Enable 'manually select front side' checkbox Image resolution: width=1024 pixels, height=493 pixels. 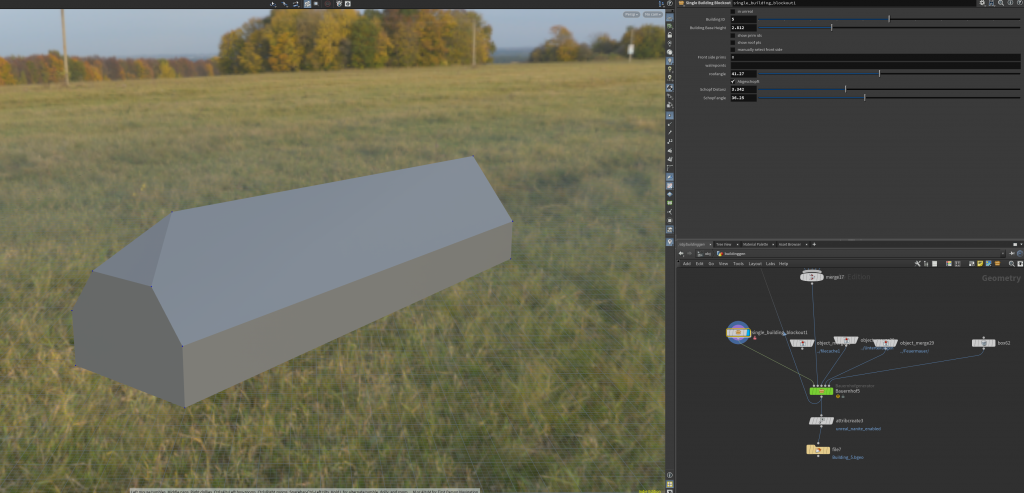coord(733,49)
